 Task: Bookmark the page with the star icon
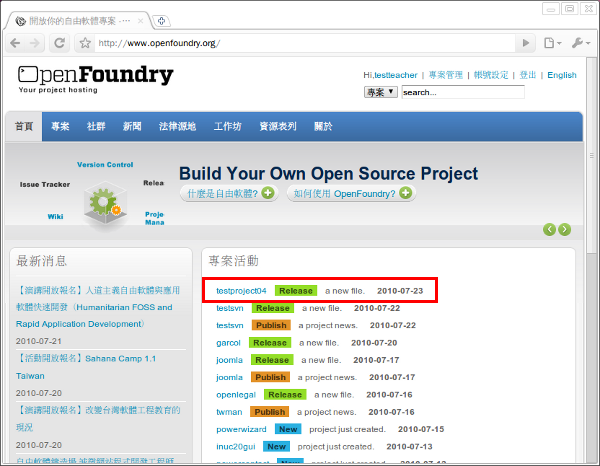click(85, 43)
